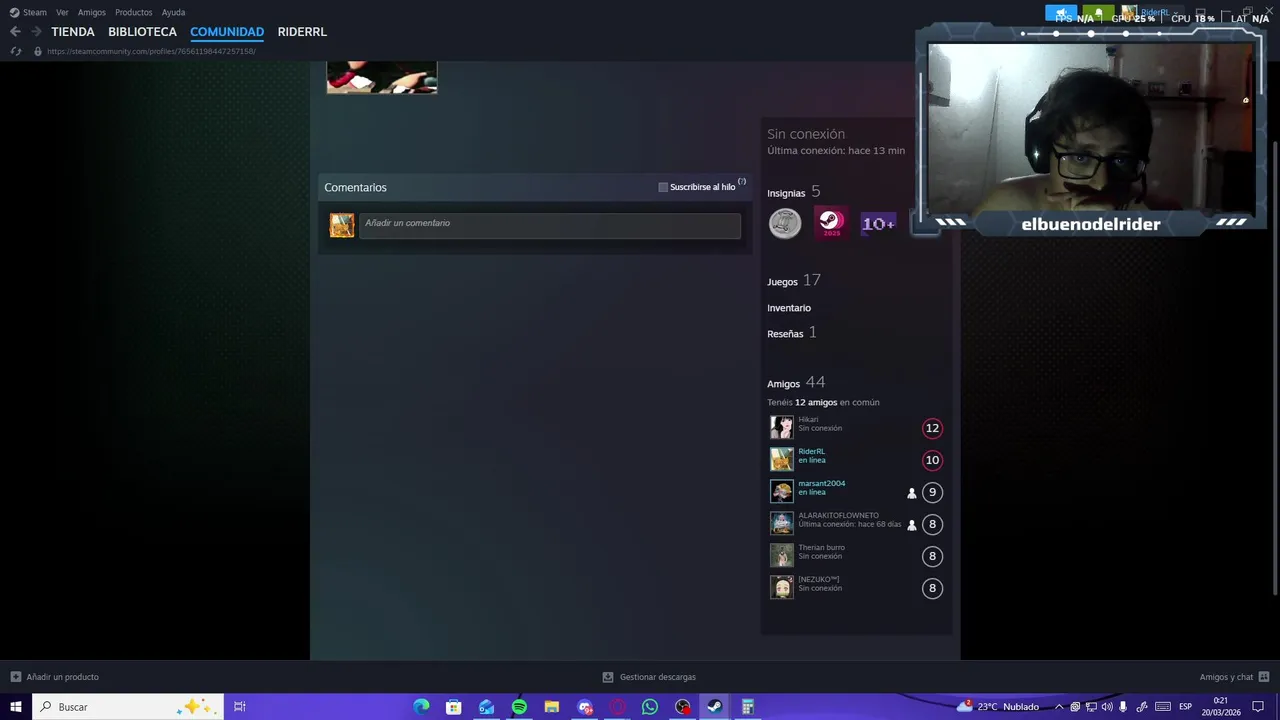Screen dimensions: 1280x720
Task: Click the blue Steam announcements megaphone button
Action: point(1061,13)
